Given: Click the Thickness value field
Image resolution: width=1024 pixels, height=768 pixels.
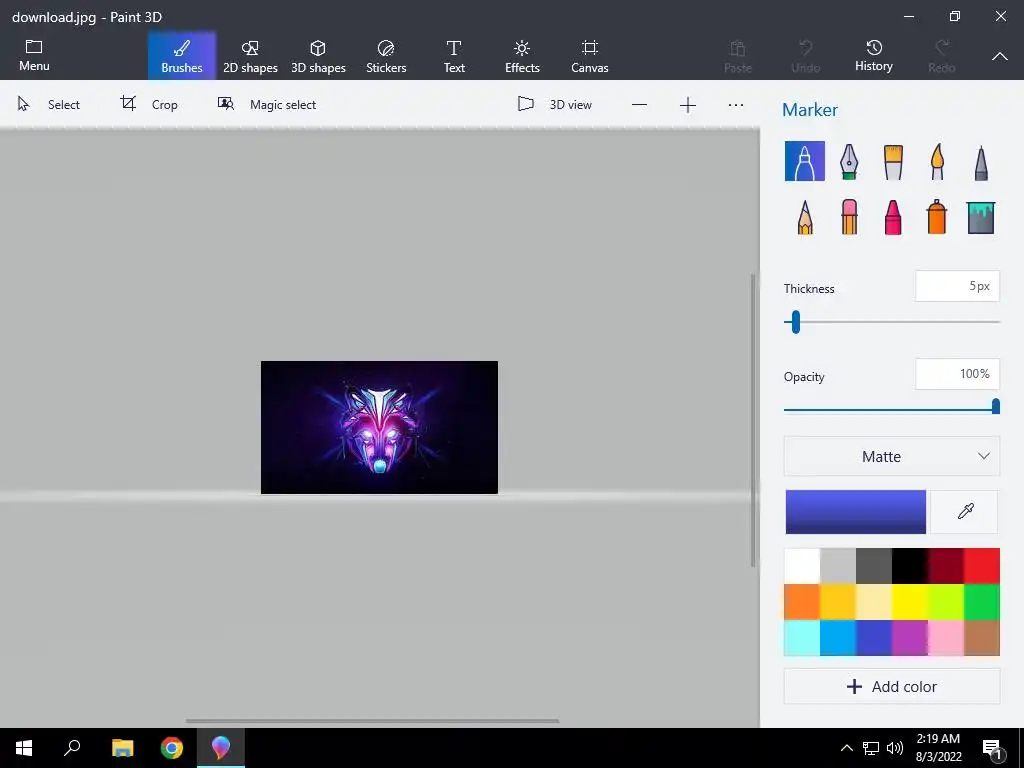Looking at the screenshot, I should pos(957,286).
